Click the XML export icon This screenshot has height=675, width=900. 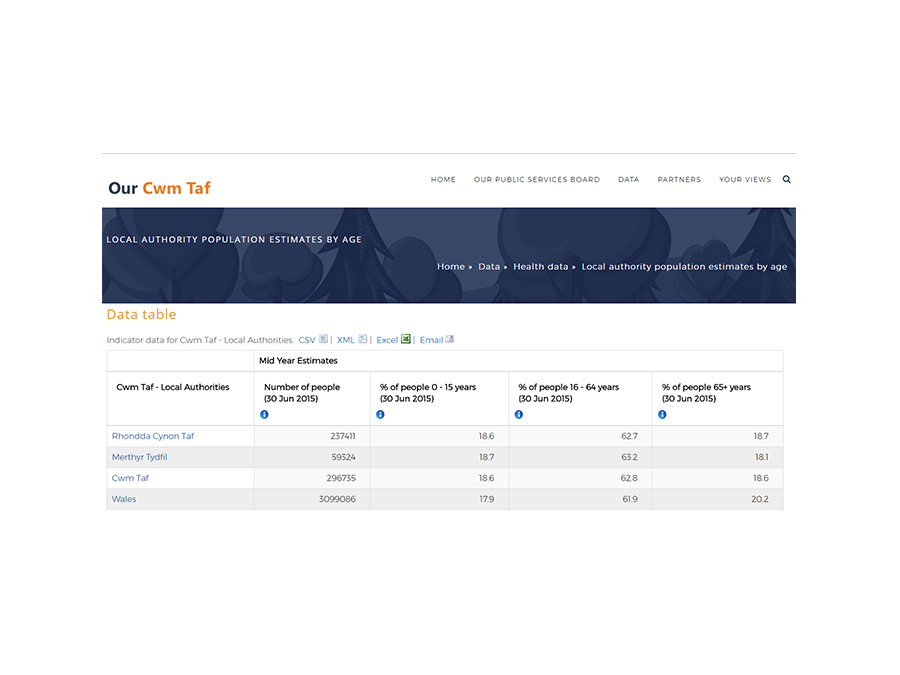coord(363,340)
